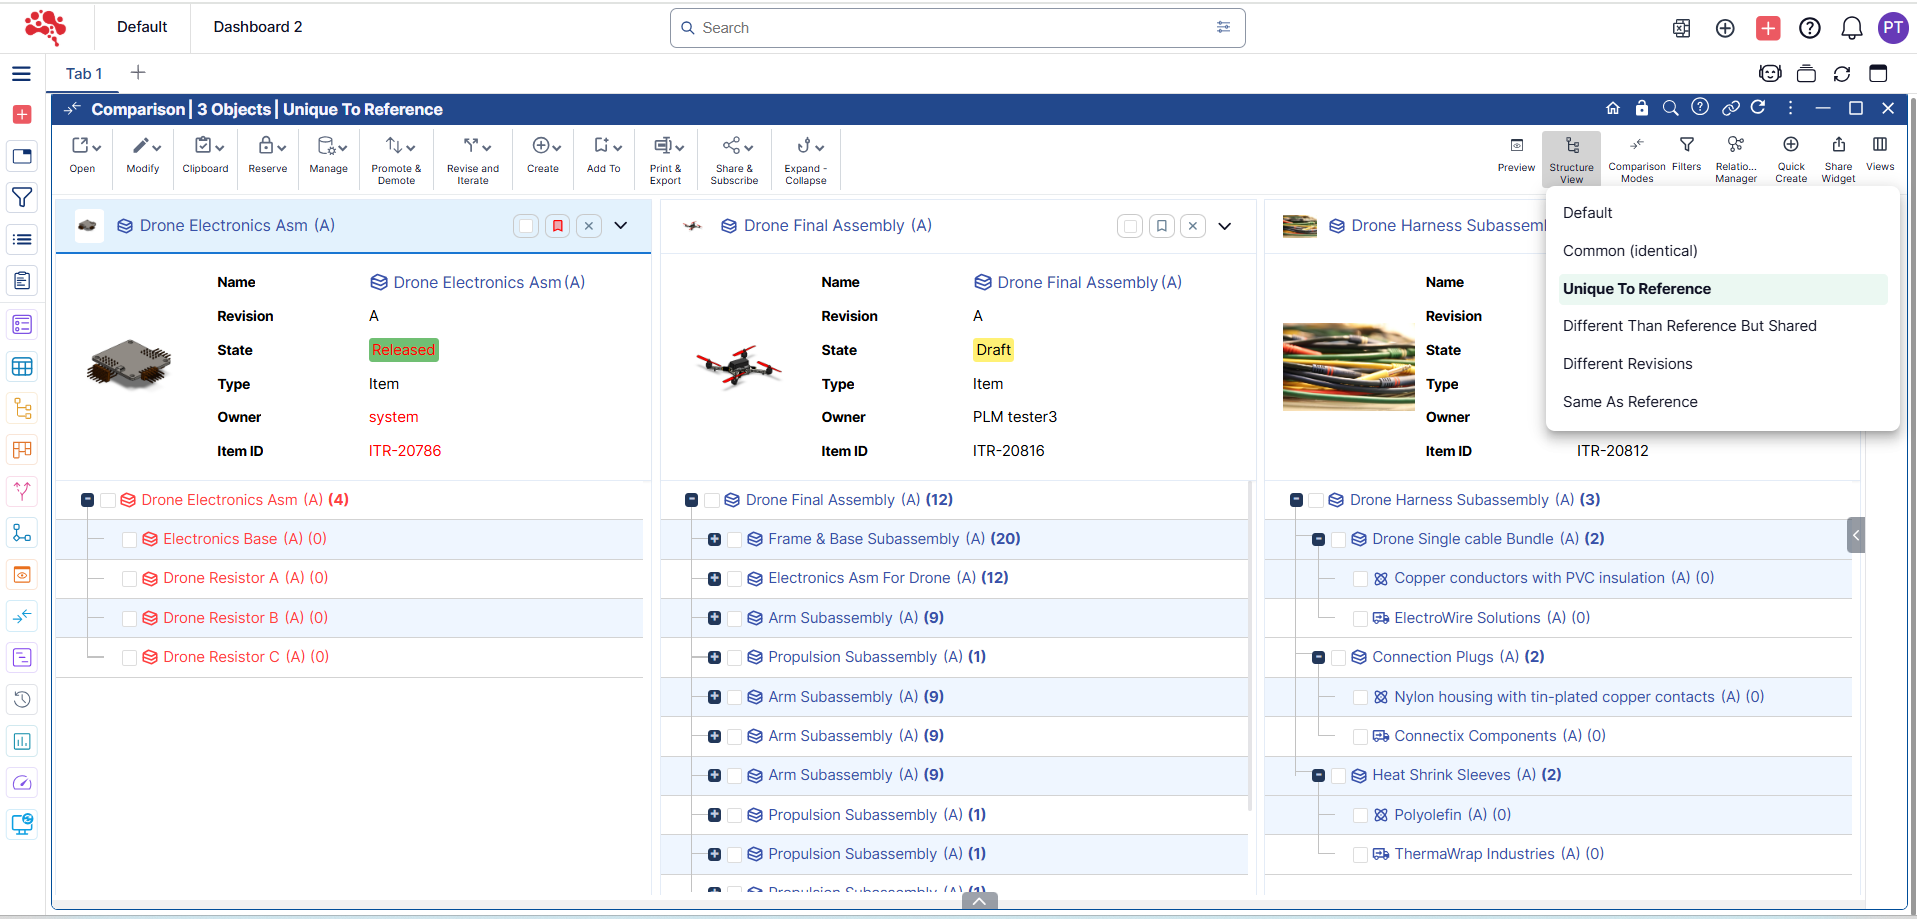Click the notification bell icon

(1851, 28)
